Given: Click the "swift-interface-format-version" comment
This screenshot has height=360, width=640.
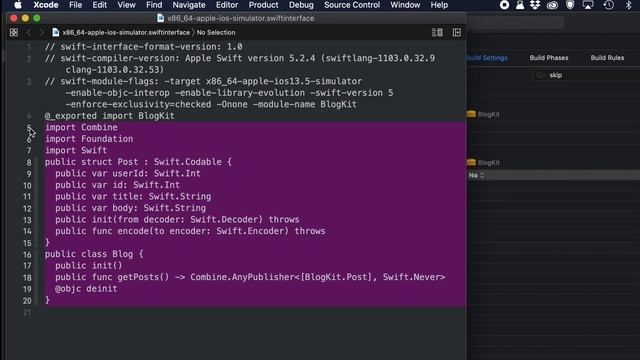Looking at the screenshot, I should [144, 47].
